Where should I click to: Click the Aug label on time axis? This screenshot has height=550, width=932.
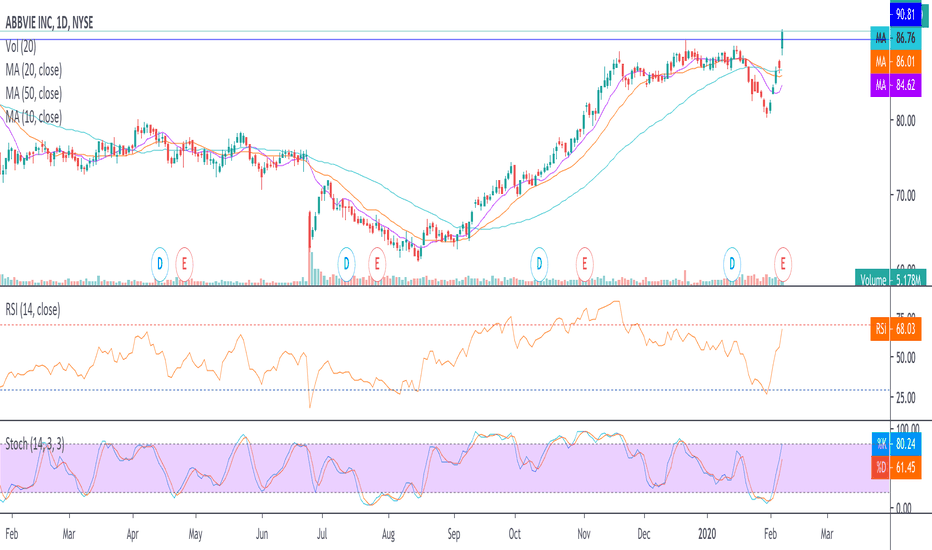(388, 534)
